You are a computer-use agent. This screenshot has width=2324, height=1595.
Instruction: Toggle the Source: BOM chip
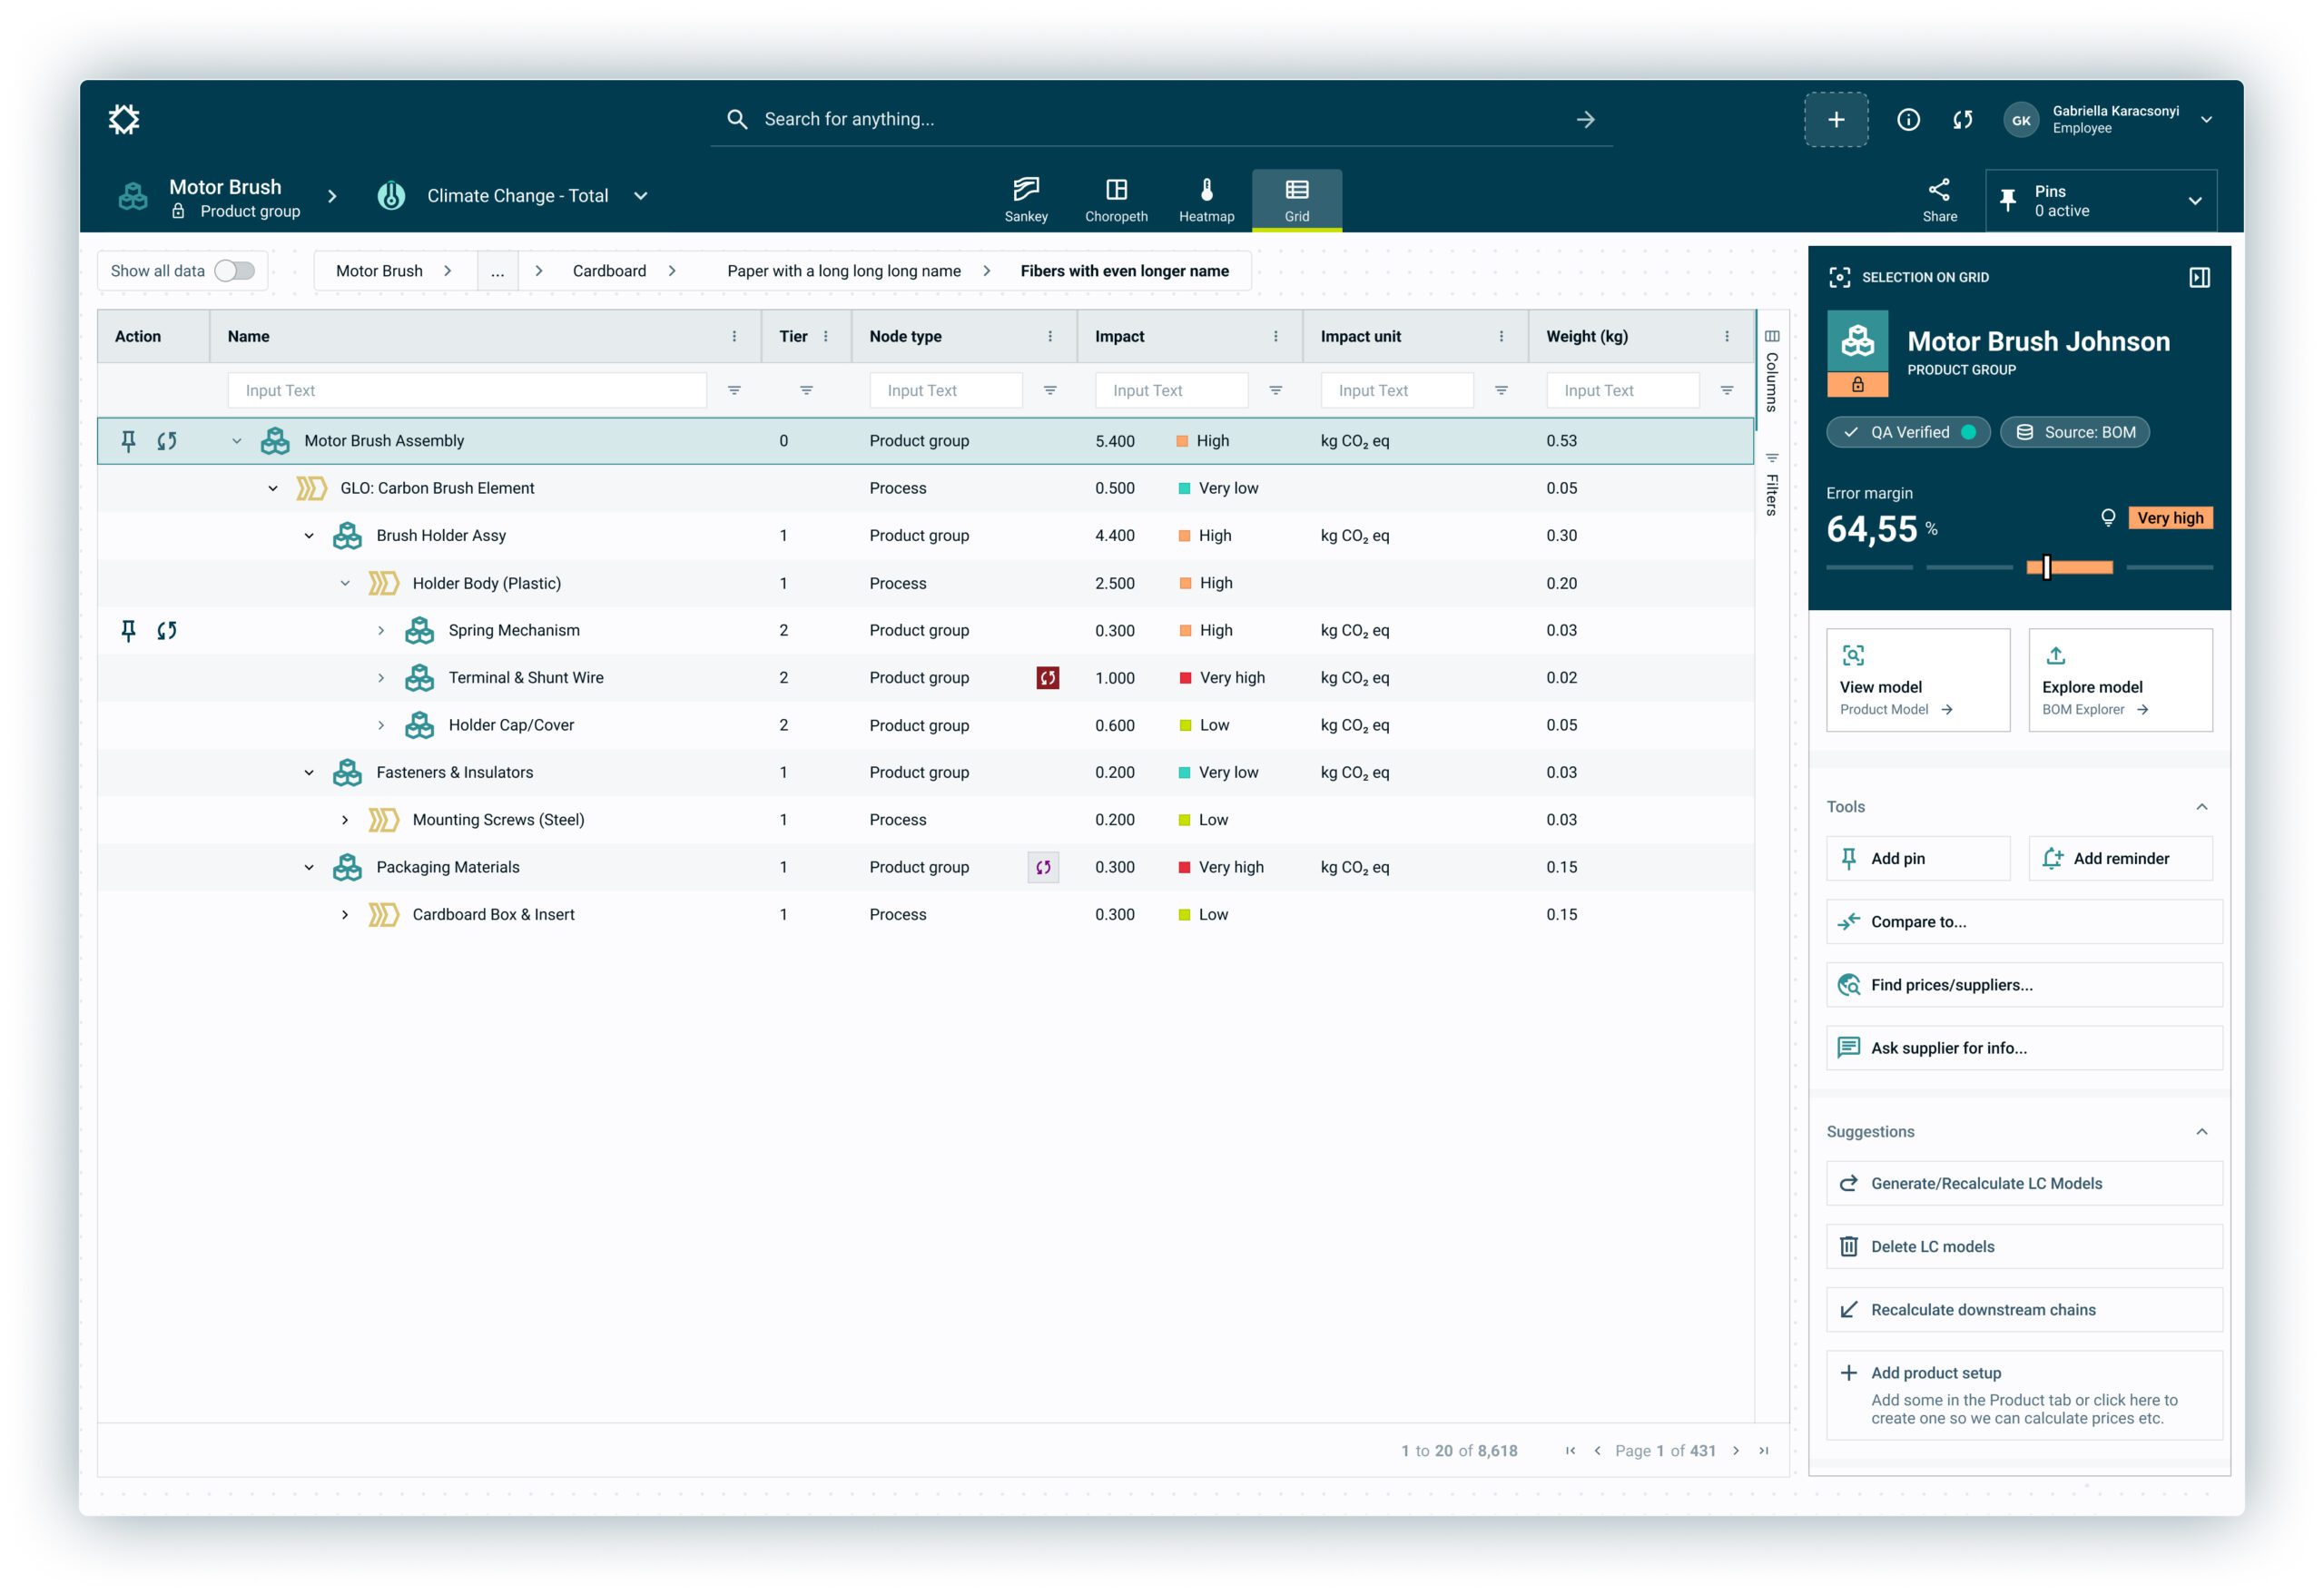coord(2074,432)
